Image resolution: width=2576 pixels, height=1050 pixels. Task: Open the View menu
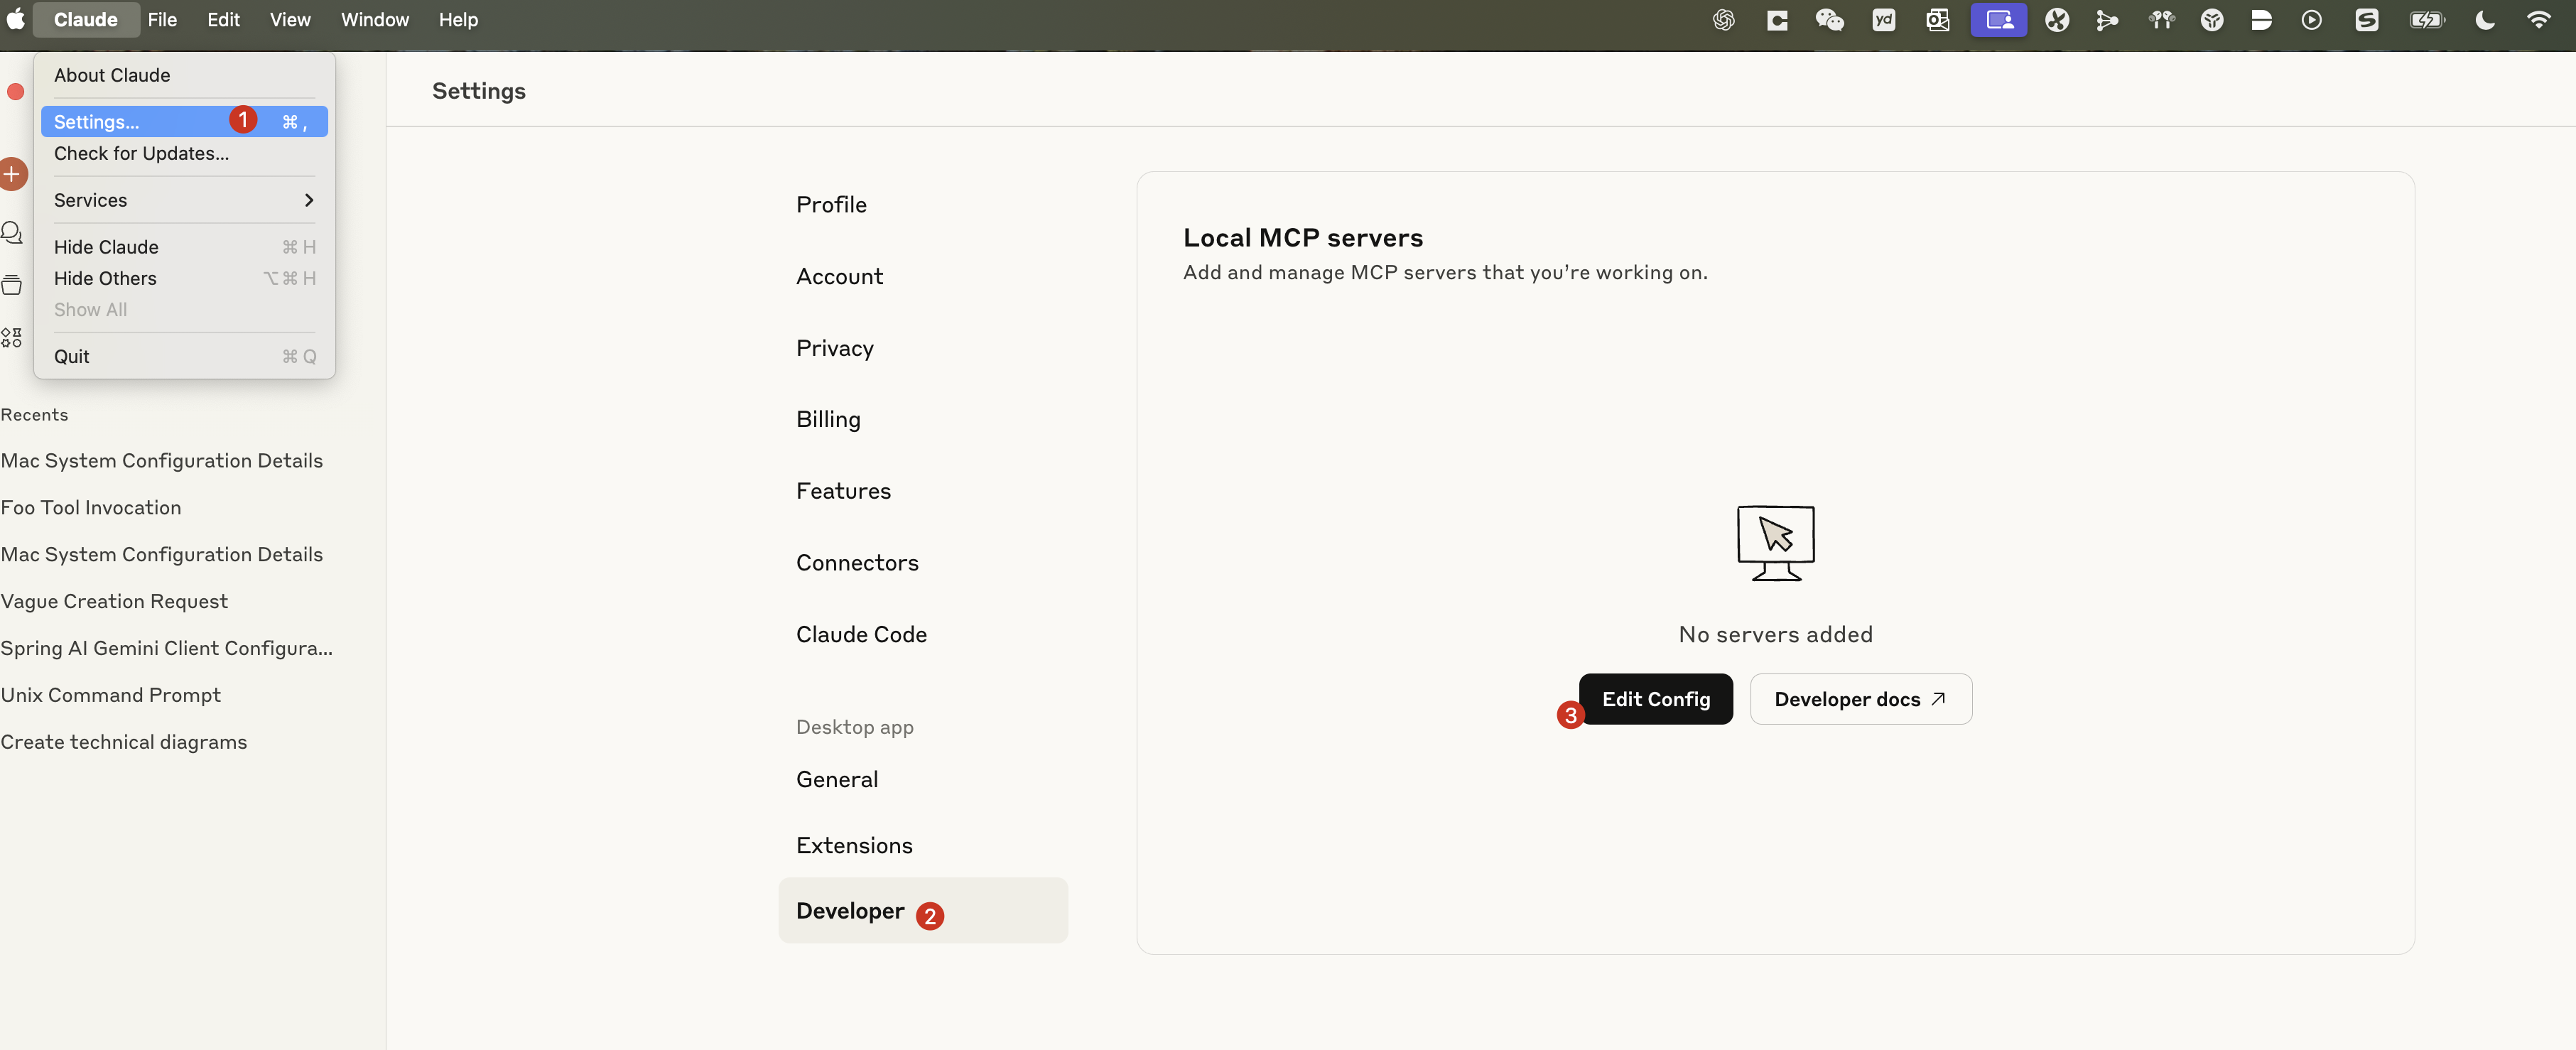290,19
